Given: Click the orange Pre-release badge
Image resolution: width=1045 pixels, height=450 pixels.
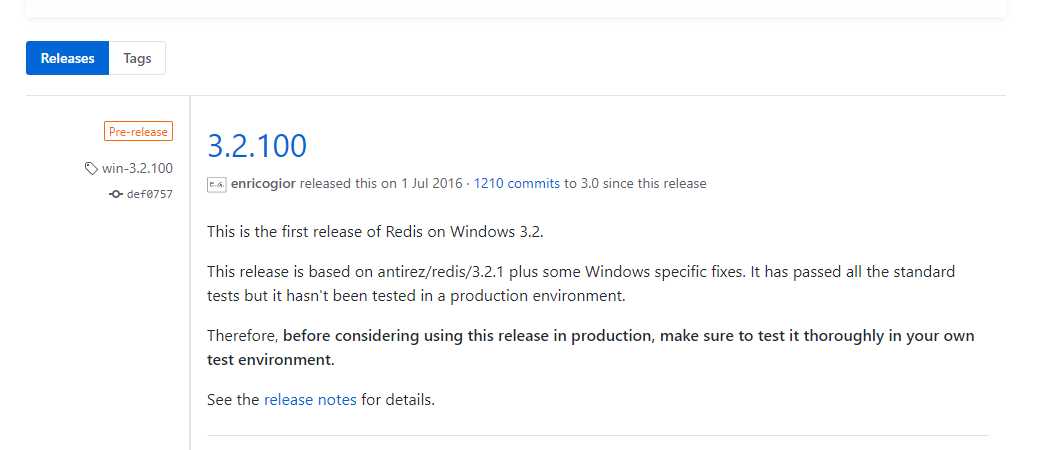Looking at the screenshot, I should [138, 131].
